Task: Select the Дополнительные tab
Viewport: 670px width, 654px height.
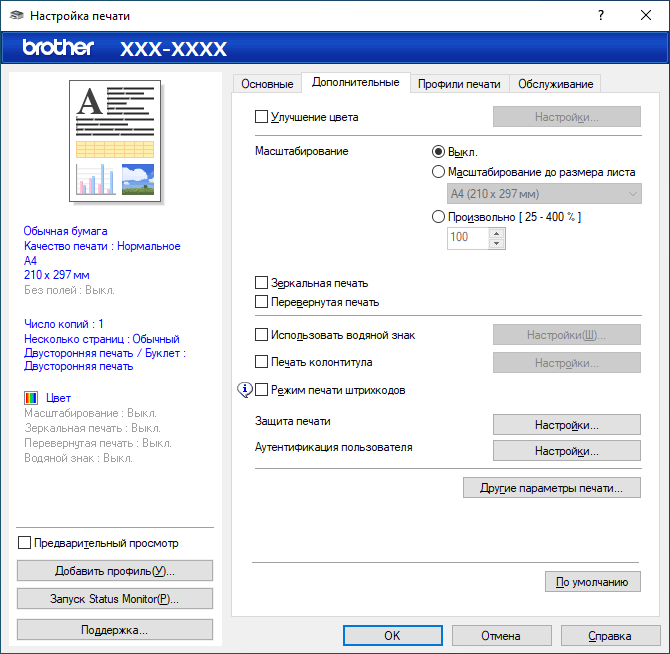Action: coord(356,82)
